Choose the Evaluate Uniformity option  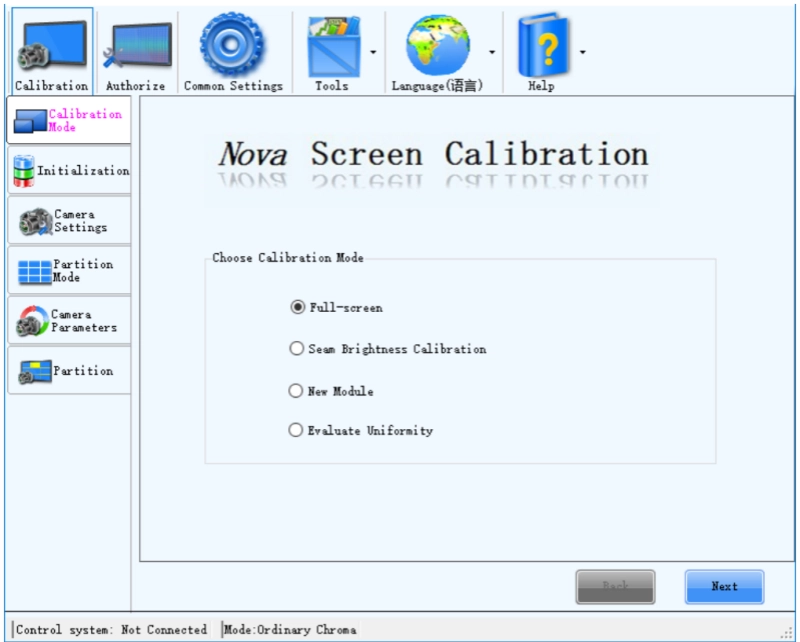tap(296, 430)
